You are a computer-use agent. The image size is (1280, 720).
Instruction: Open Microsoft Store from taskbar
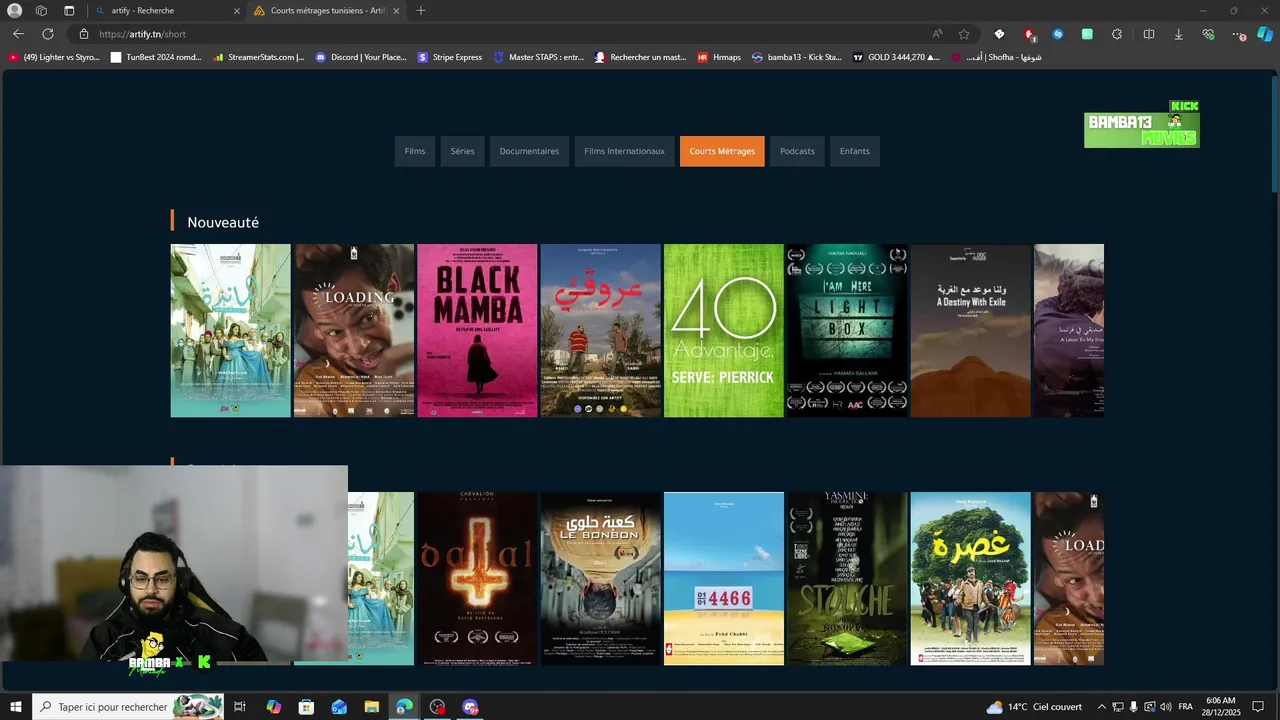306,707
